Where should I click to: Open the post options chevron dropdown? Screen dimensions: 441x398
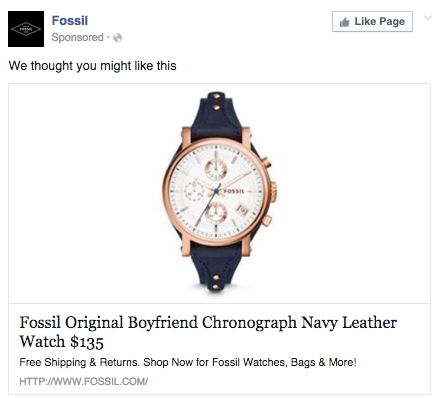click(x=428, y=18)
